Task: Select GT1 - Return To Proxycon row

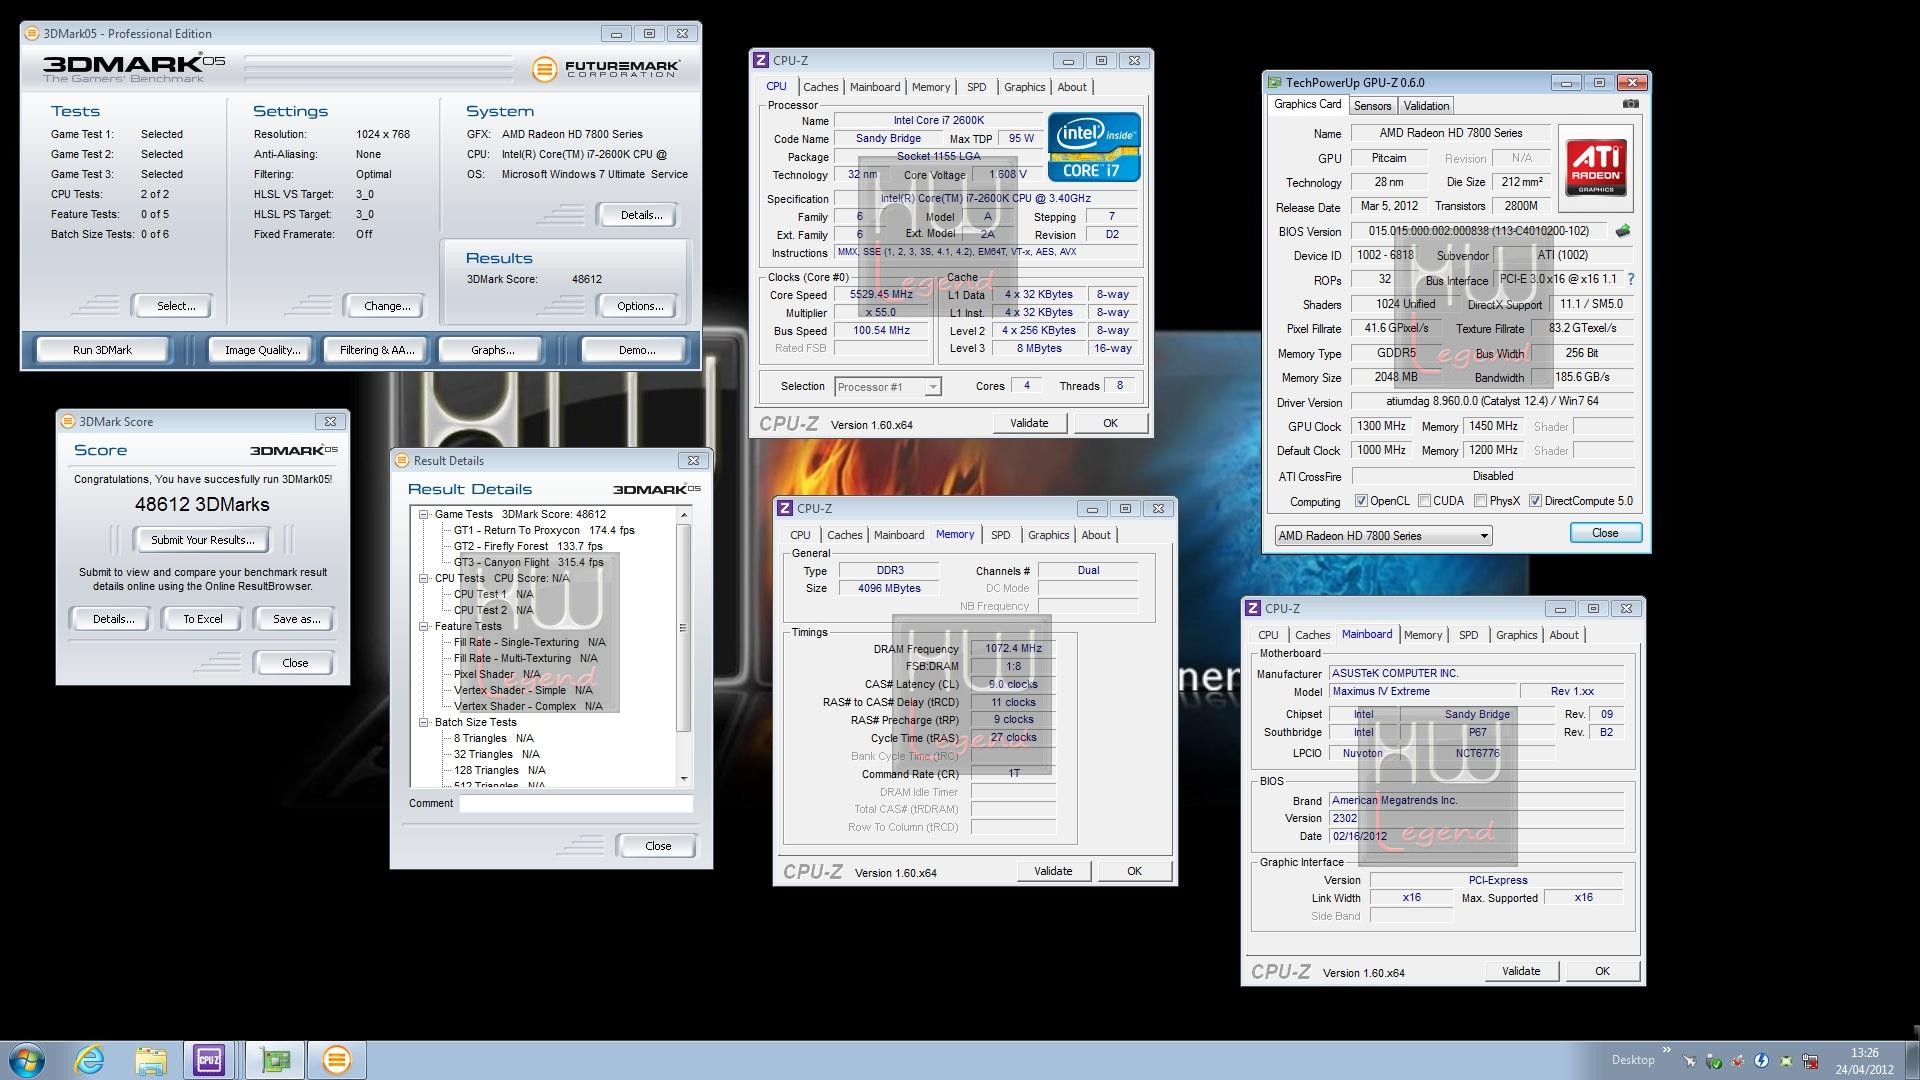Action: (544, 530)
